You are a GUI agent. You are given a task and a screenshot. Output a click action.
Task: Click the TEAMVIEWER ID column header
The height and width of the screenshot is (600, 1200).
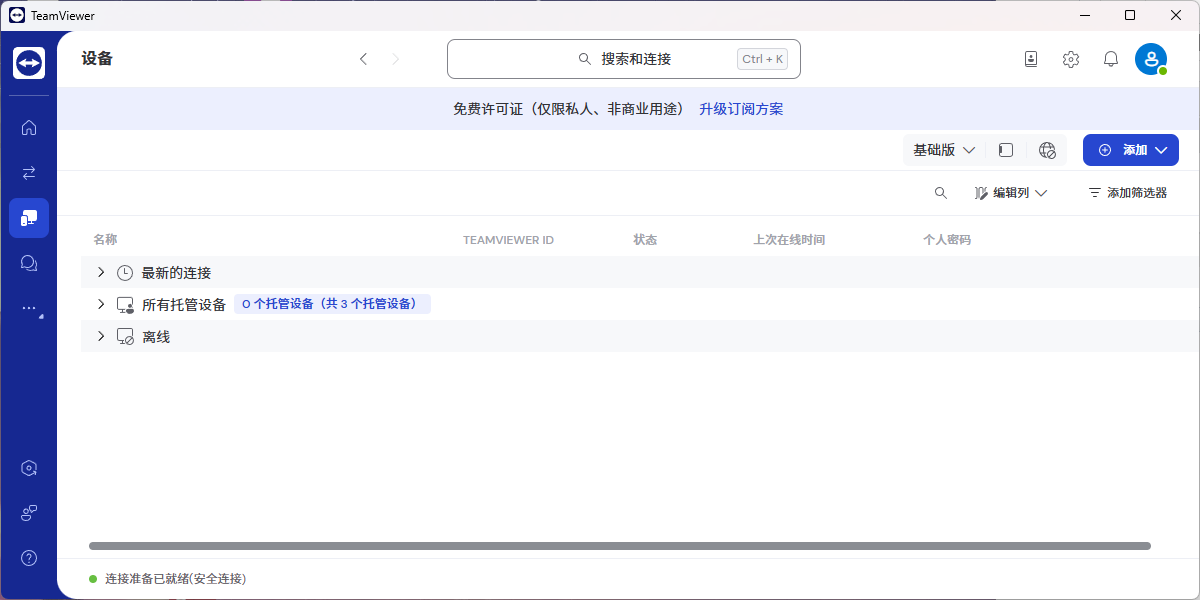point(508,240)
